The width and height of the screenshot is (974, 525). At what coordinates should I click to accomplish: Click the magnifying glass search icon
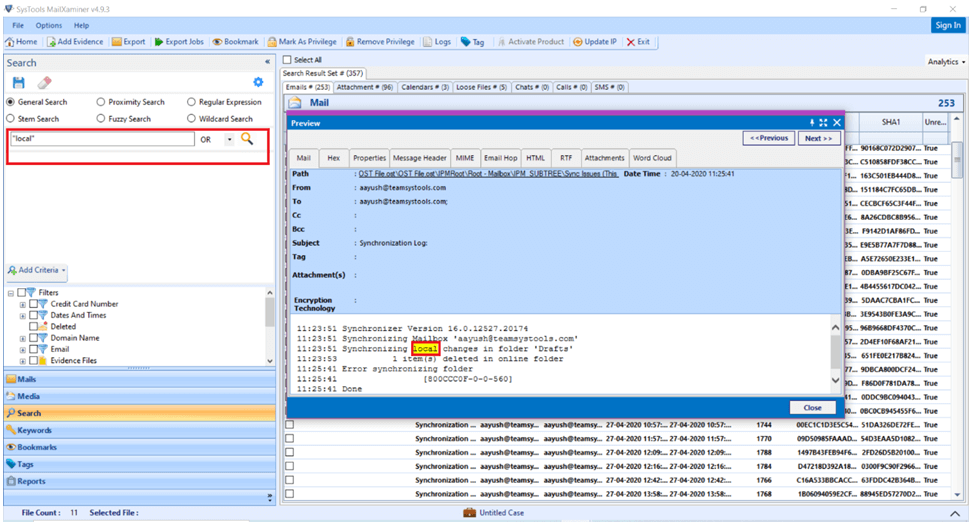[247, 139]
